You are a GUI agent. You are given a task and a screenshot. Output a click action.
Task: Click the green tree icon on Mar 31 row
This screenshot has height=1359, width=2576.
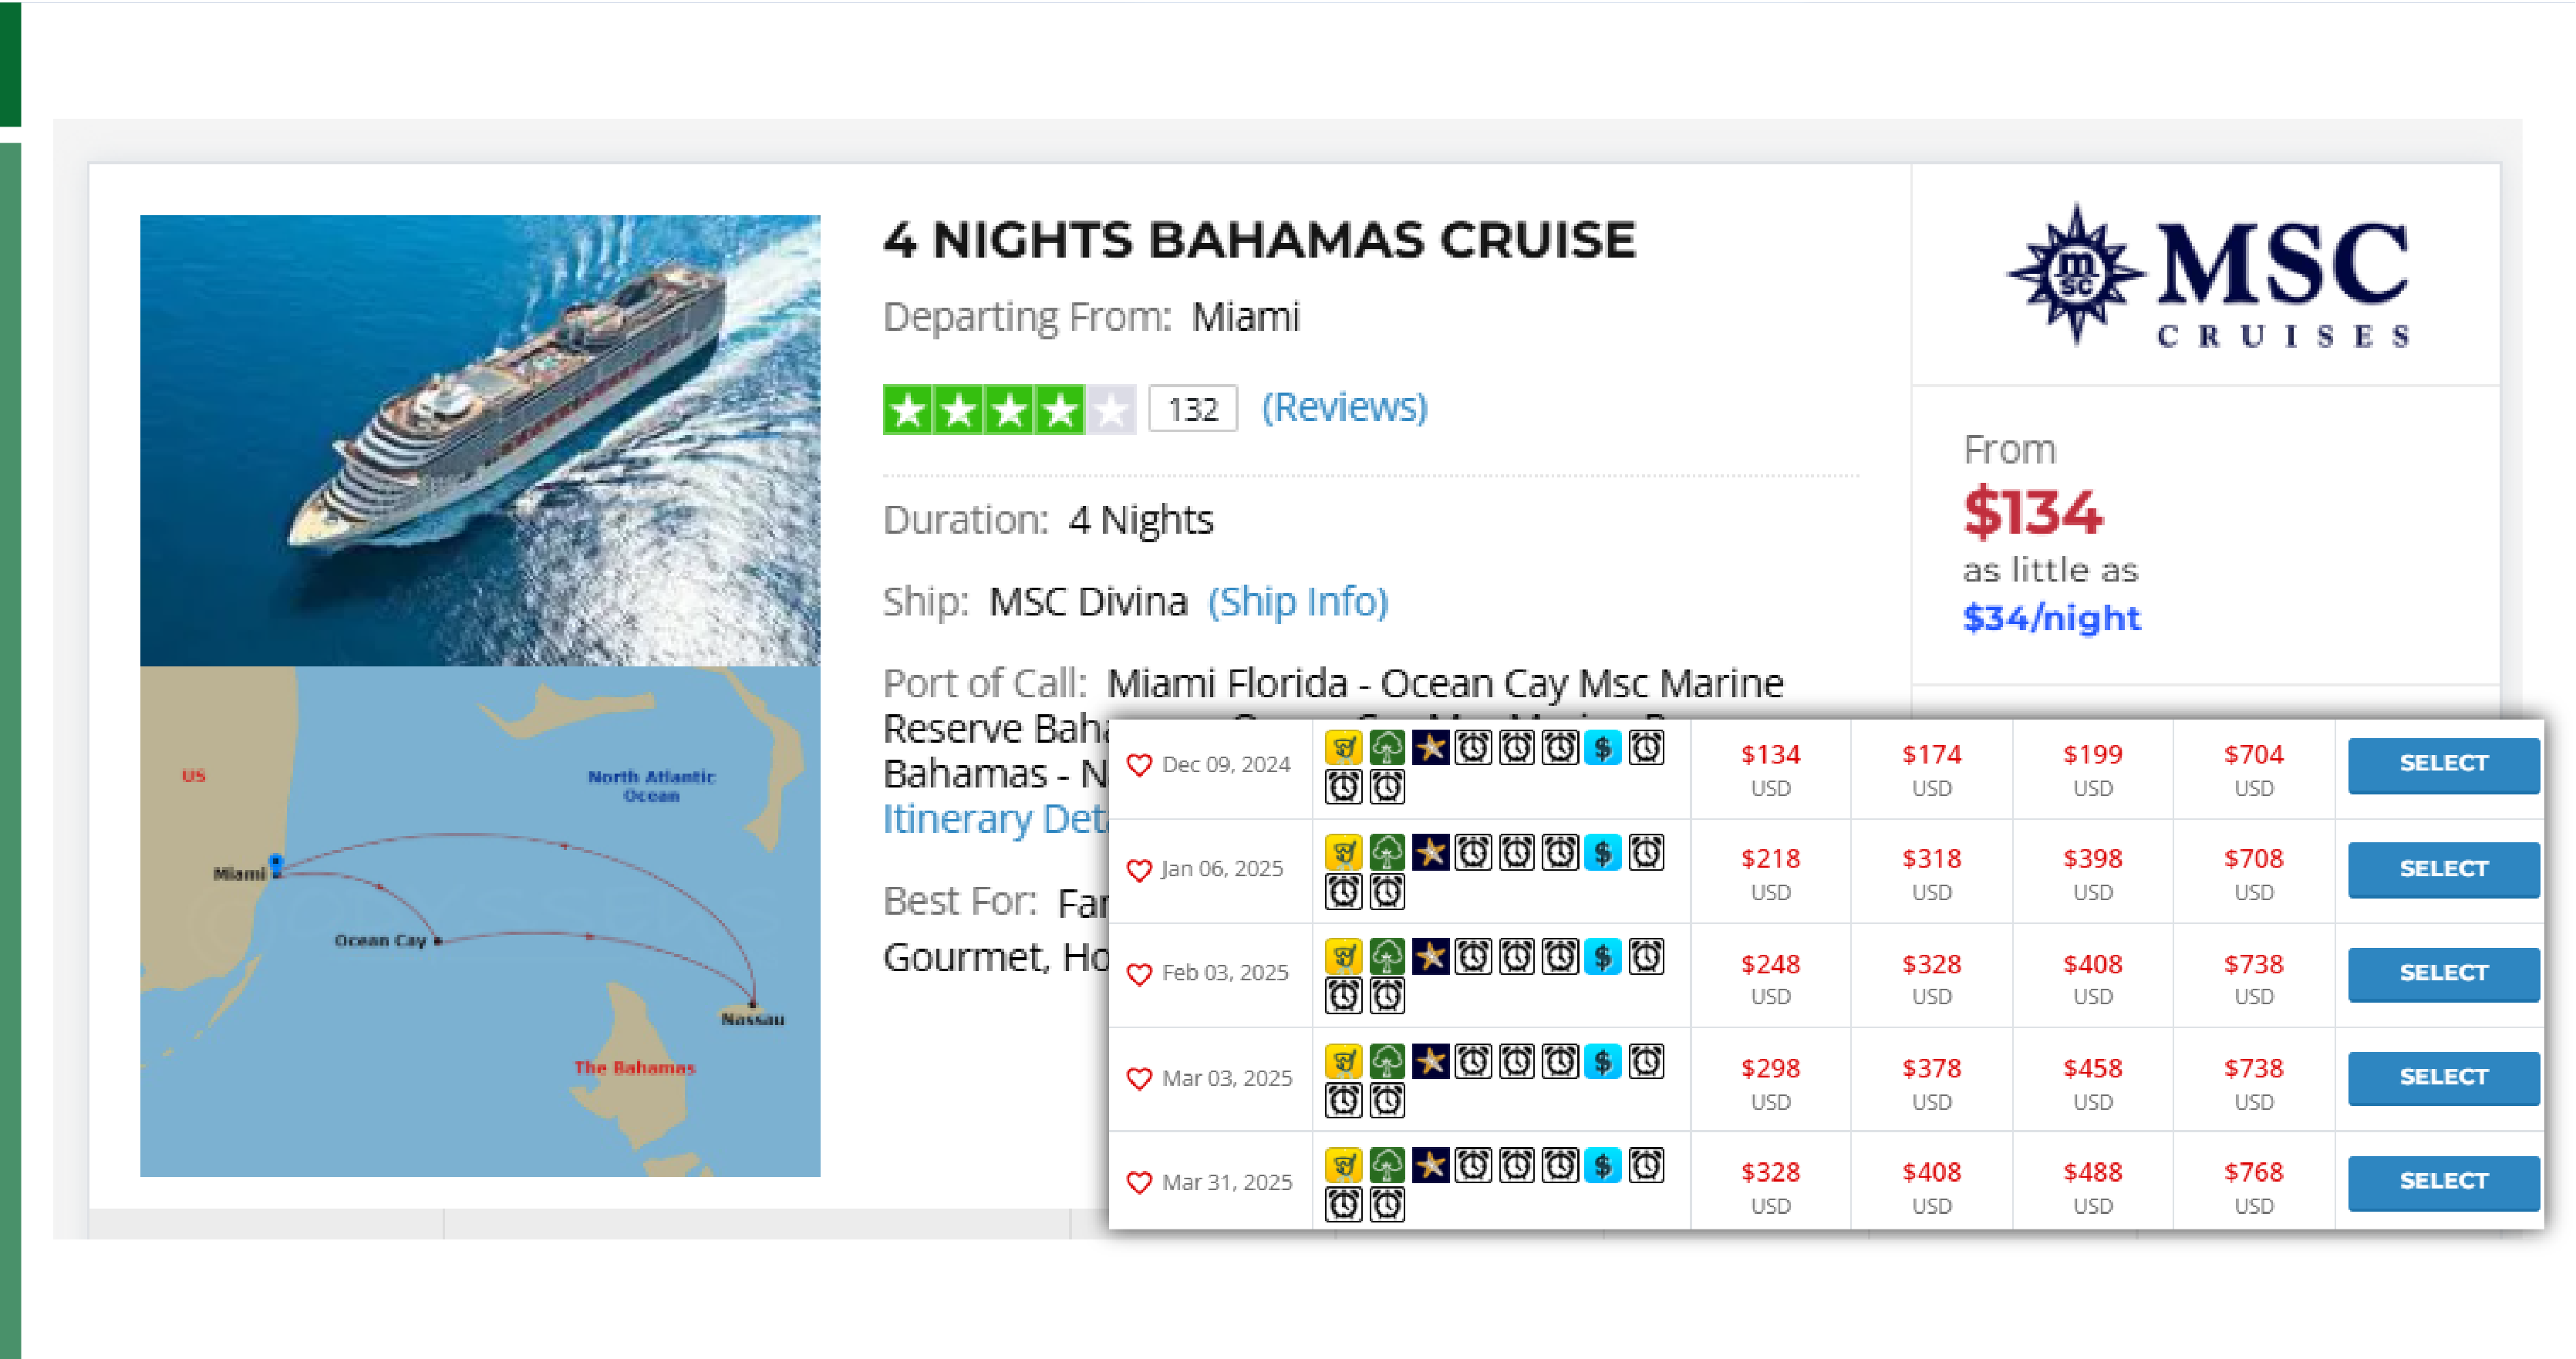click(1387, 1166)
